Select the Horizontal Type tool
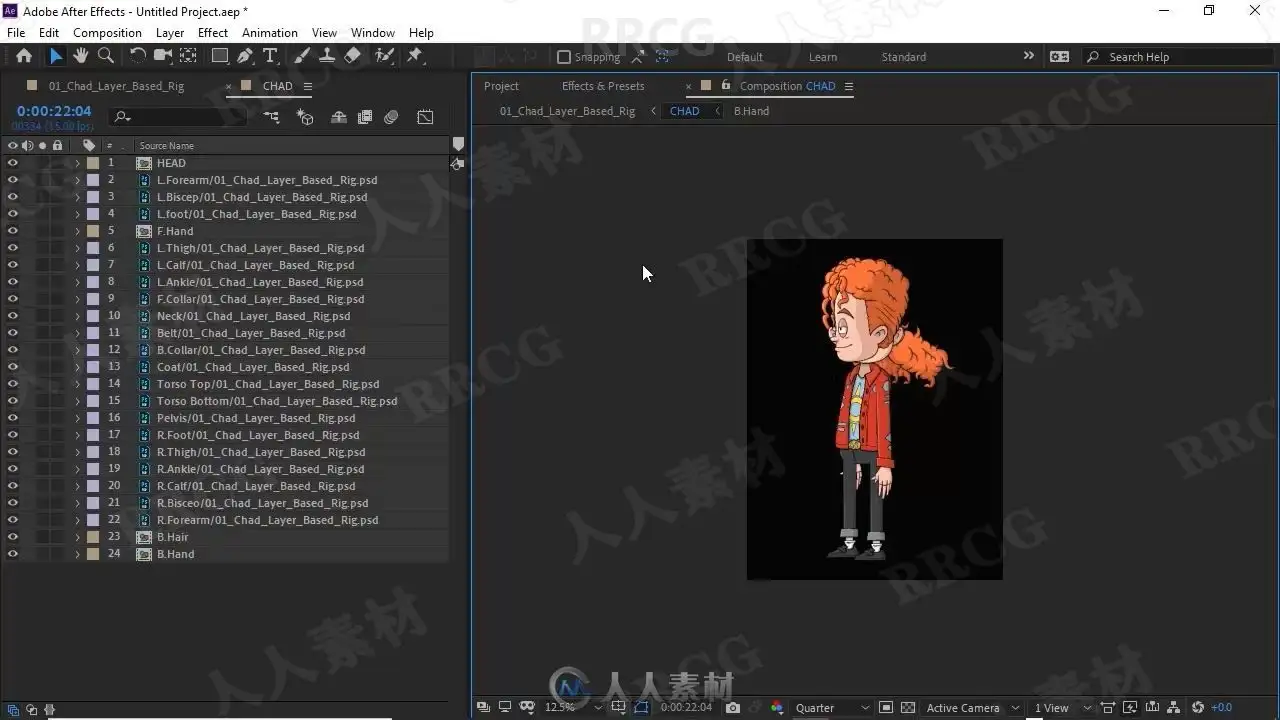This screenshot has height=720, width=1280. point(270,56)
